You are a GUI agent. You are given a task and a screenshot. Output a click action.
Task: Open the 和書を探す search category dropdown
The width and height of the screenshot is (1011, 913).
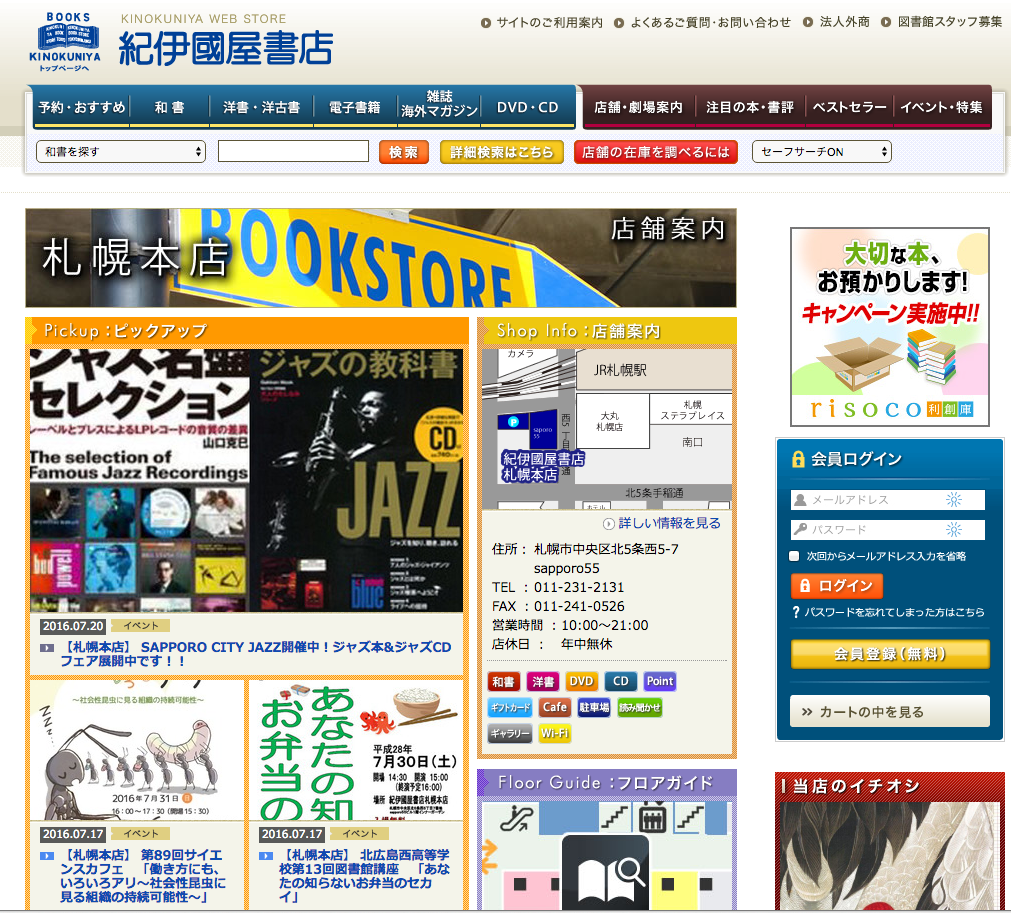click(x=121, y=152)
